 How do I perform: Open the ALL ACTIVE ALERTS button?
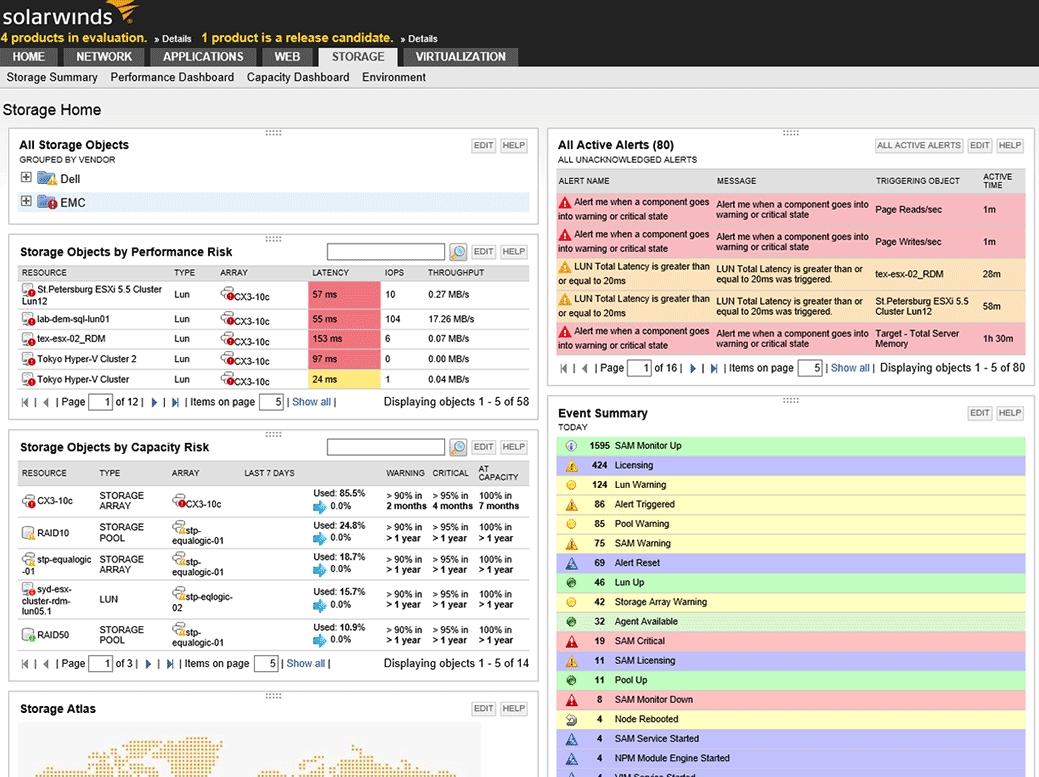click(x=918, y=146)
